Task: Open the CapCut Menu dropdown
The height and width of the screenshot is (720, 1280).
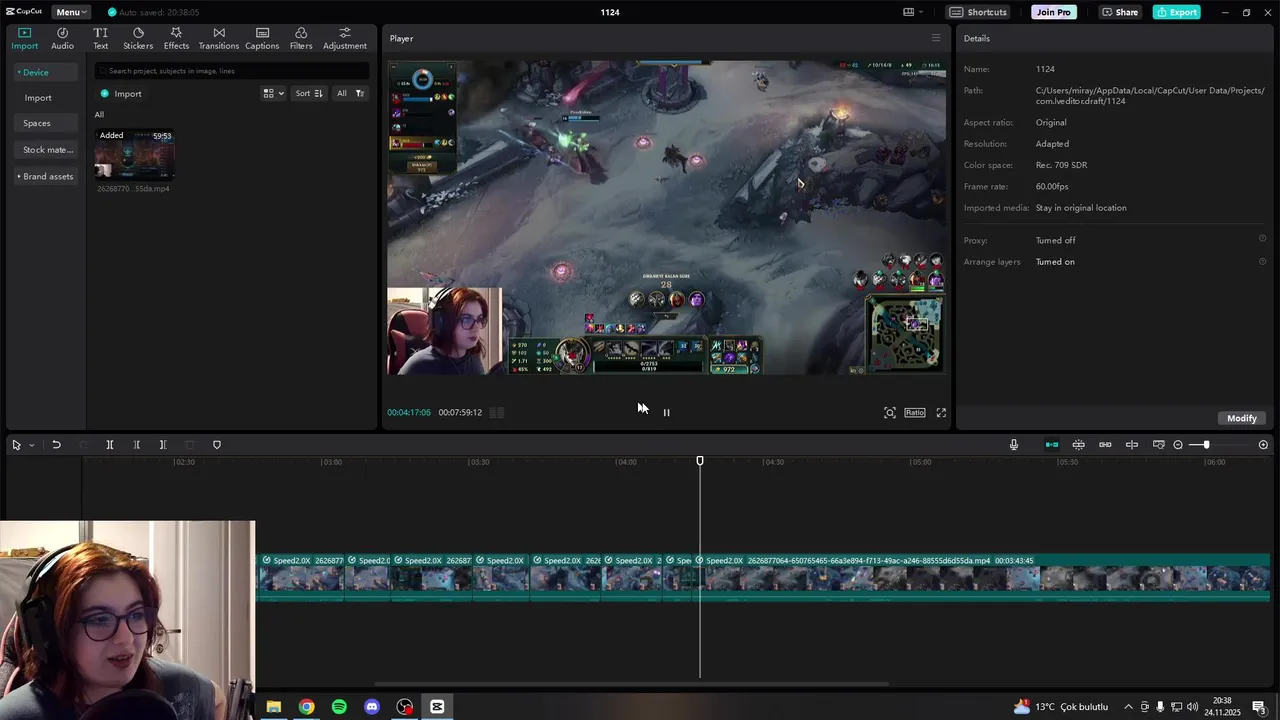Action: pos(71,12)
